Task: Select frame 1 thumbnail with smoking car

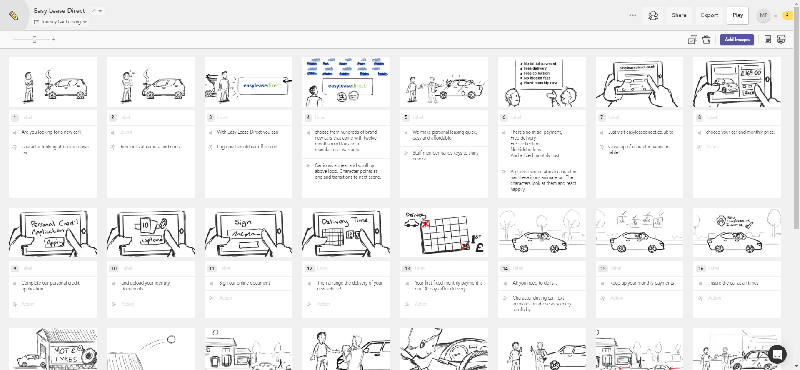Action: [x=53, y=82]
